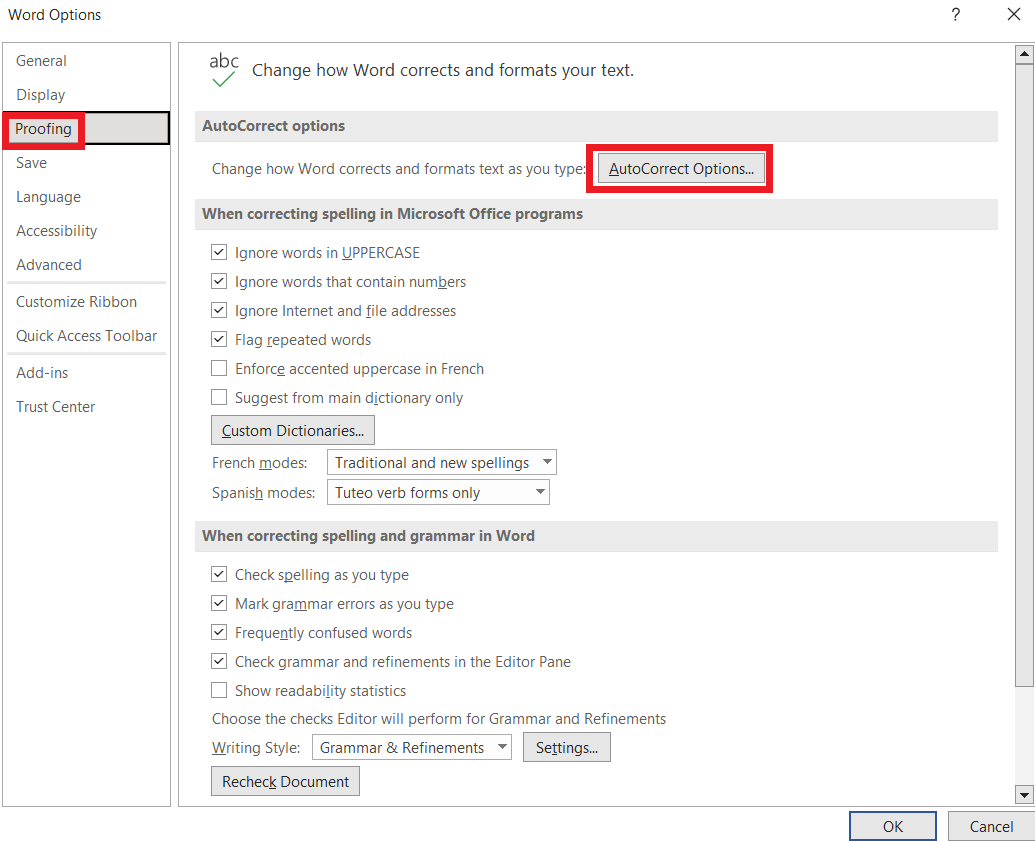Viewport: 1035px width, 841px height.
Task: Click 'When correcting spelling in Microsoft Office programs' heading
Action: (x=392, y=214)
